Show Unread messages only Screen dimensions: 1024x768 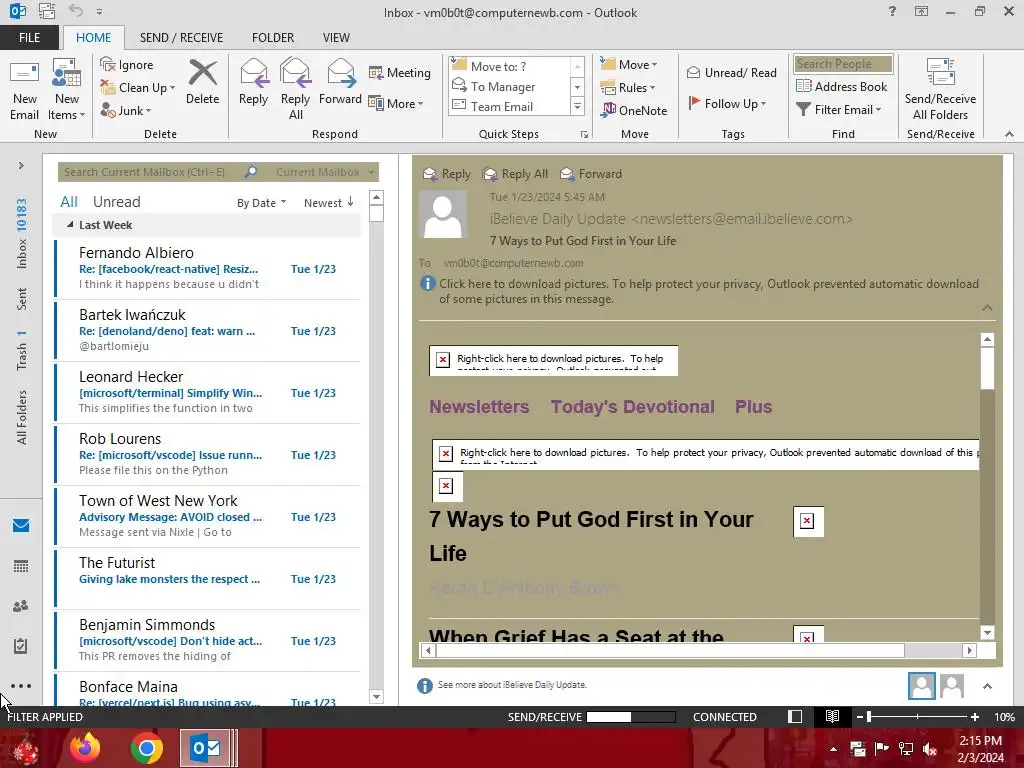tap(116, 202)
